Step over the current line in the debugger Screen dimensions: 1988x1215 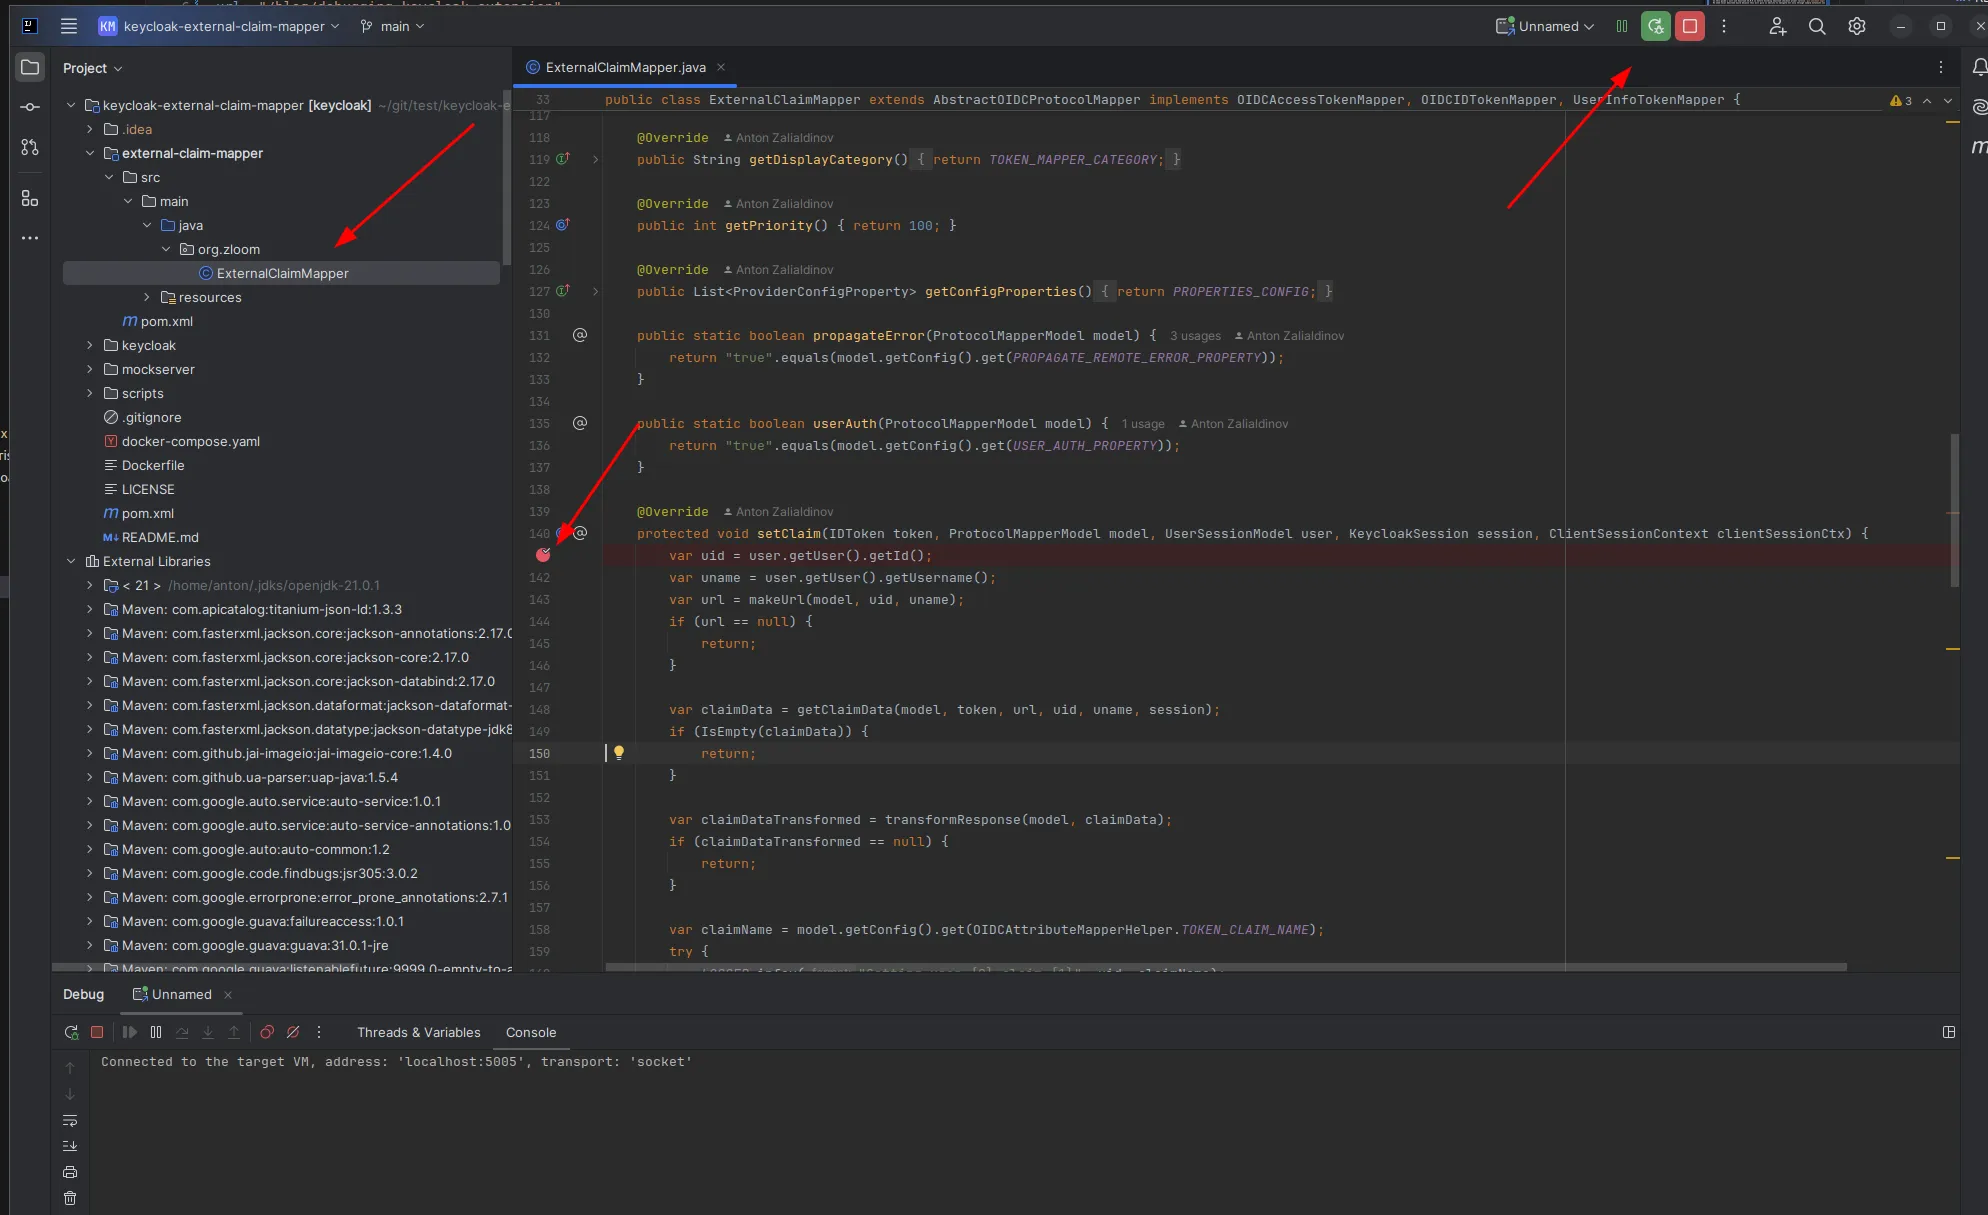tap(181, 1032)
